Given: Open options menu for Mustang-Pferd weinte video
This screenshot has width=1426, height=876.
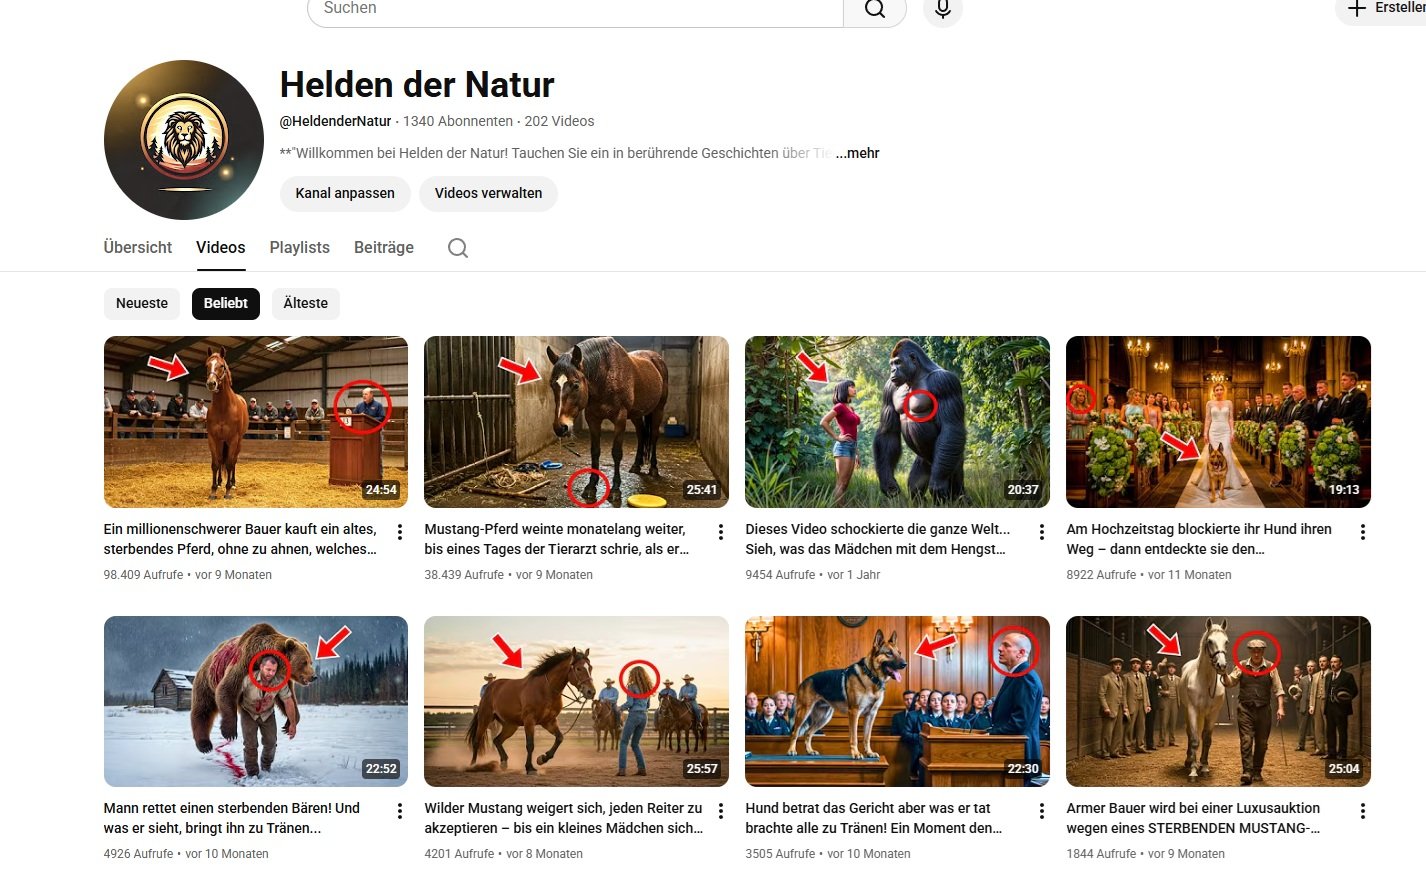Looking at the screenshot, I should tap(721, 532).
